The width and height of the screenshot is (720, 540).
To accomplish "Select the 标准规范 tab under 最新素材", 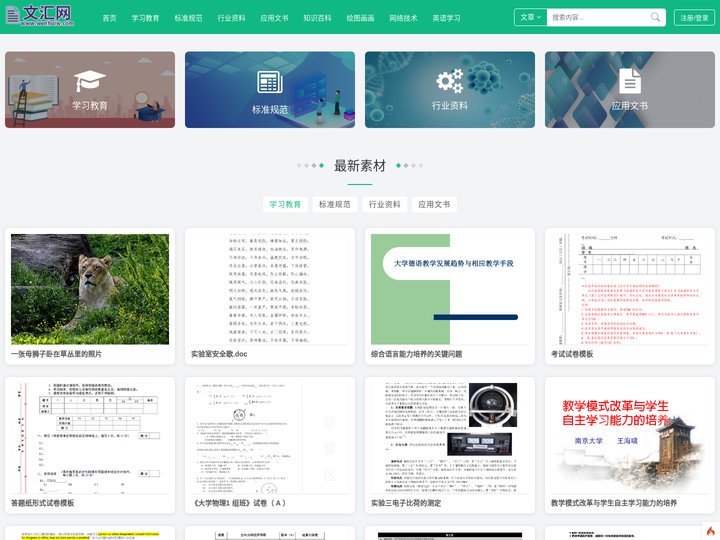I will (335, 204).
